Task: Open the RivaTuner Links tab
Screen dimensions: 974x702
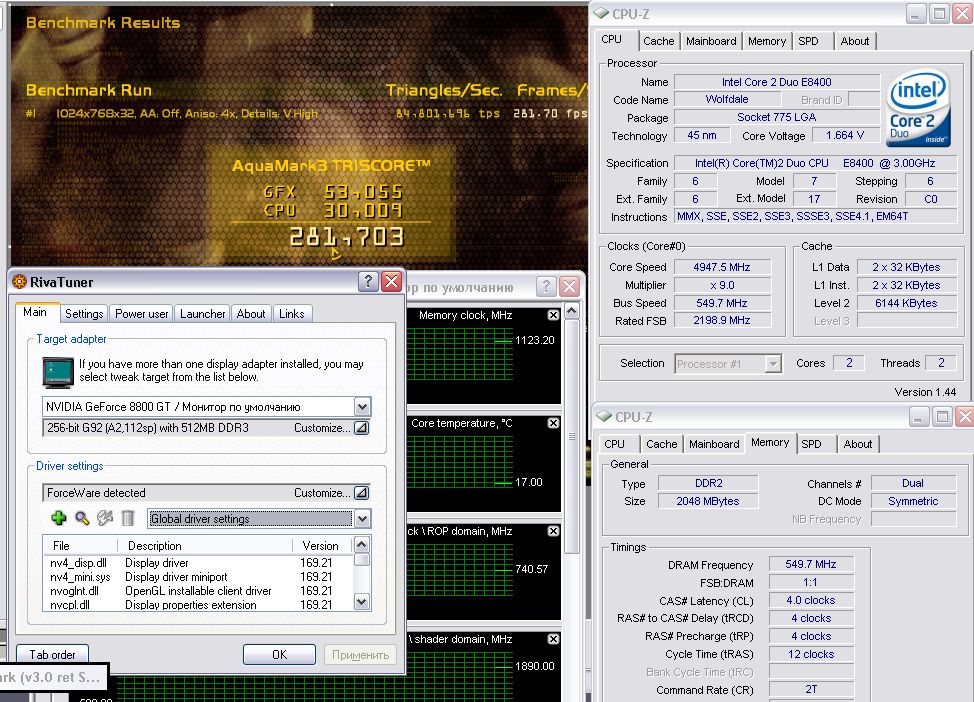Action: coord(291,314)
